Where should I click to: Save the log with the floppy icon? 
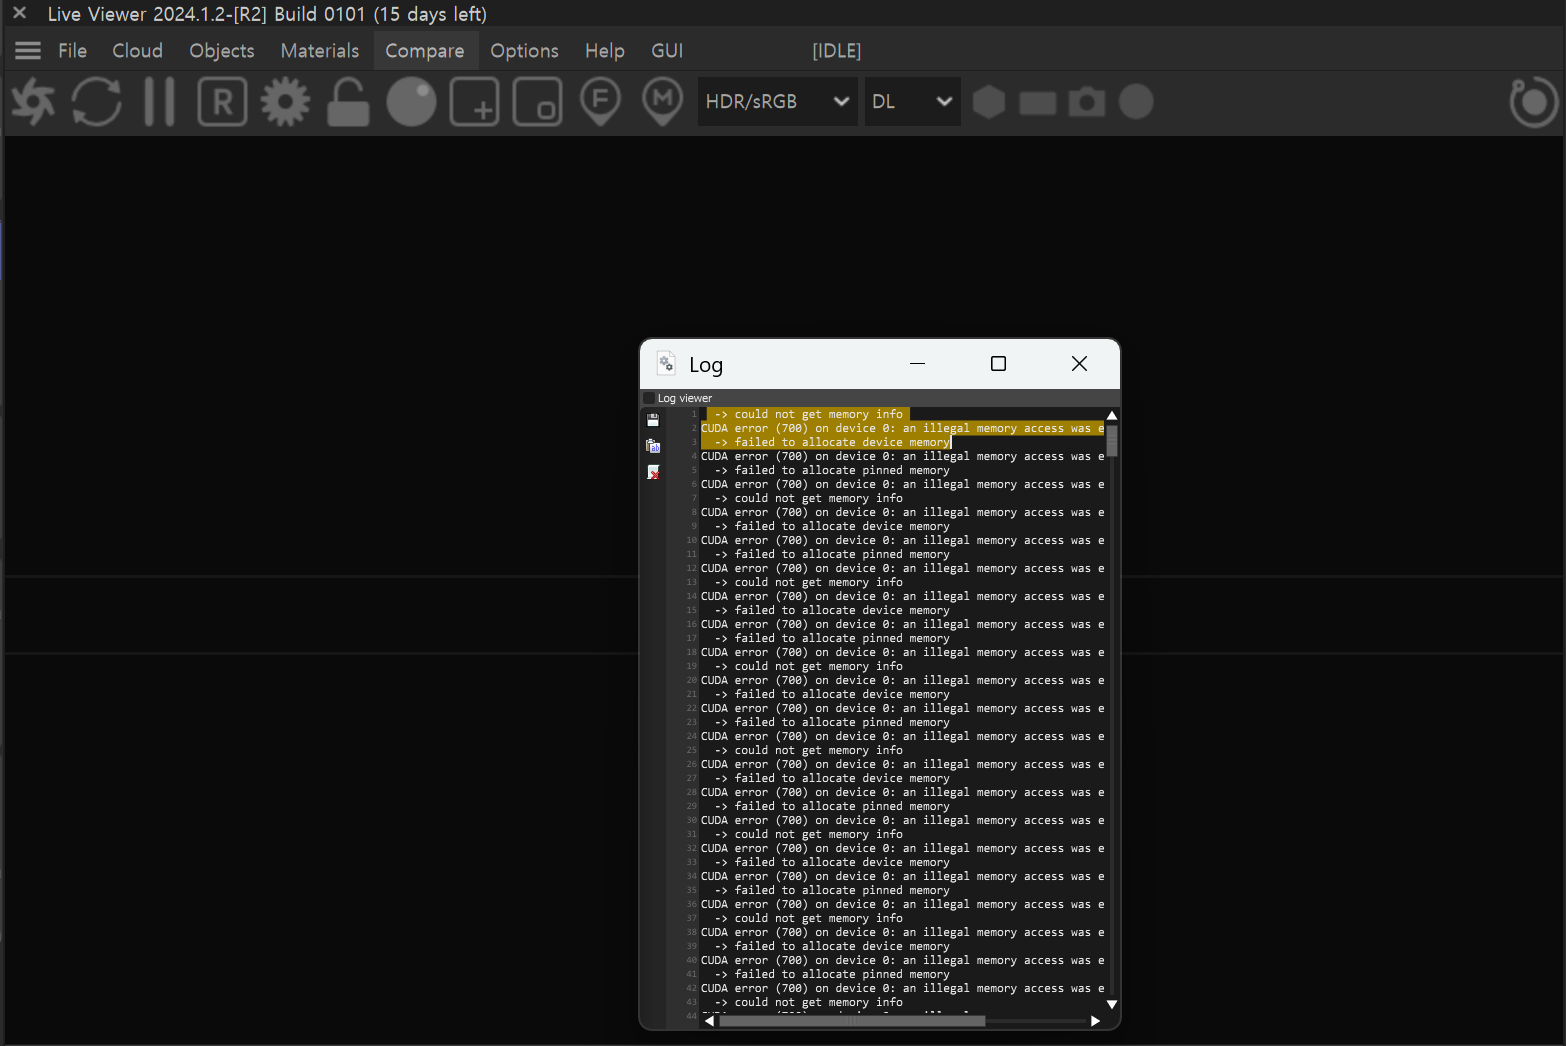[x=653, y=420]
